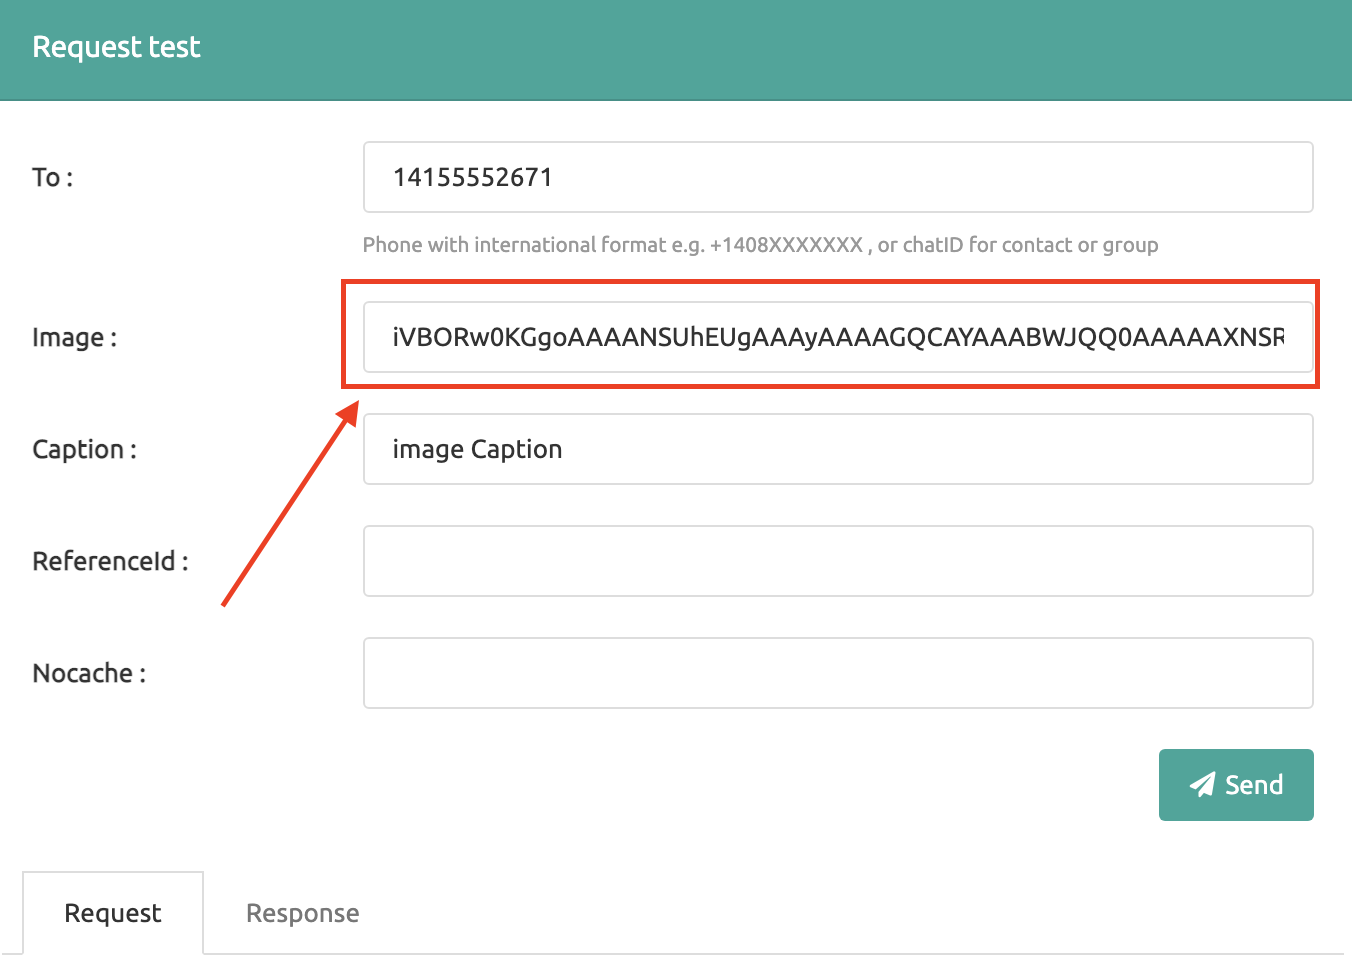Switch to the Response tab
Viewport: 1352px width, 958px height.
[x=302, y=913]
